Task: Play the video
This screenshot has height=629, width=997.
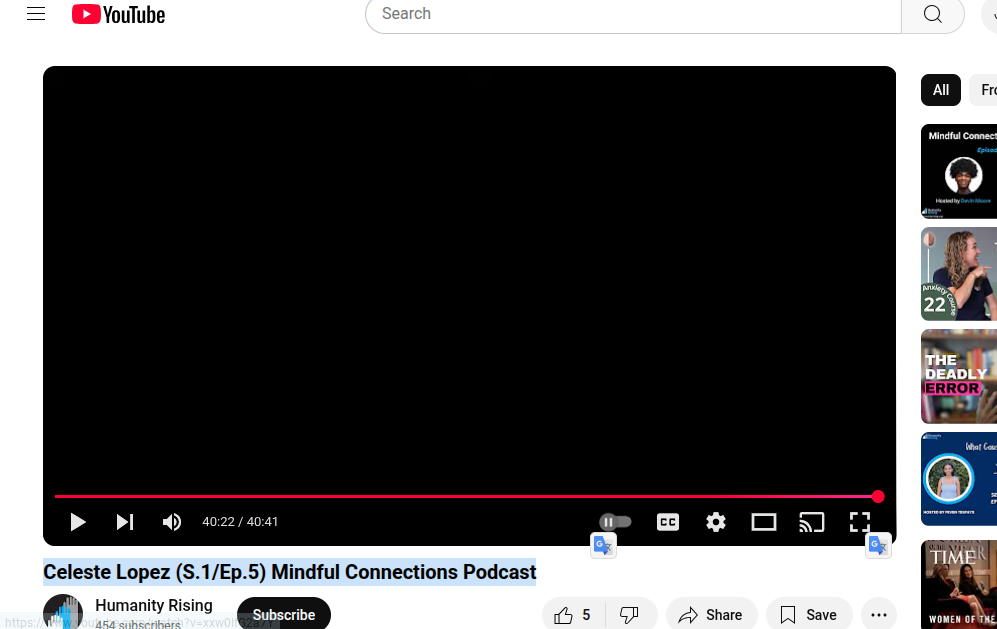Action: (x=78, y=522)
